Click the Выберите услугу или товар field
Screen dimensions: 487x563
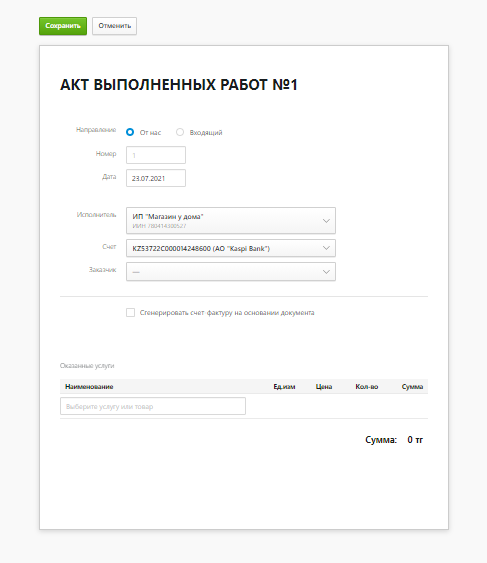153,406
